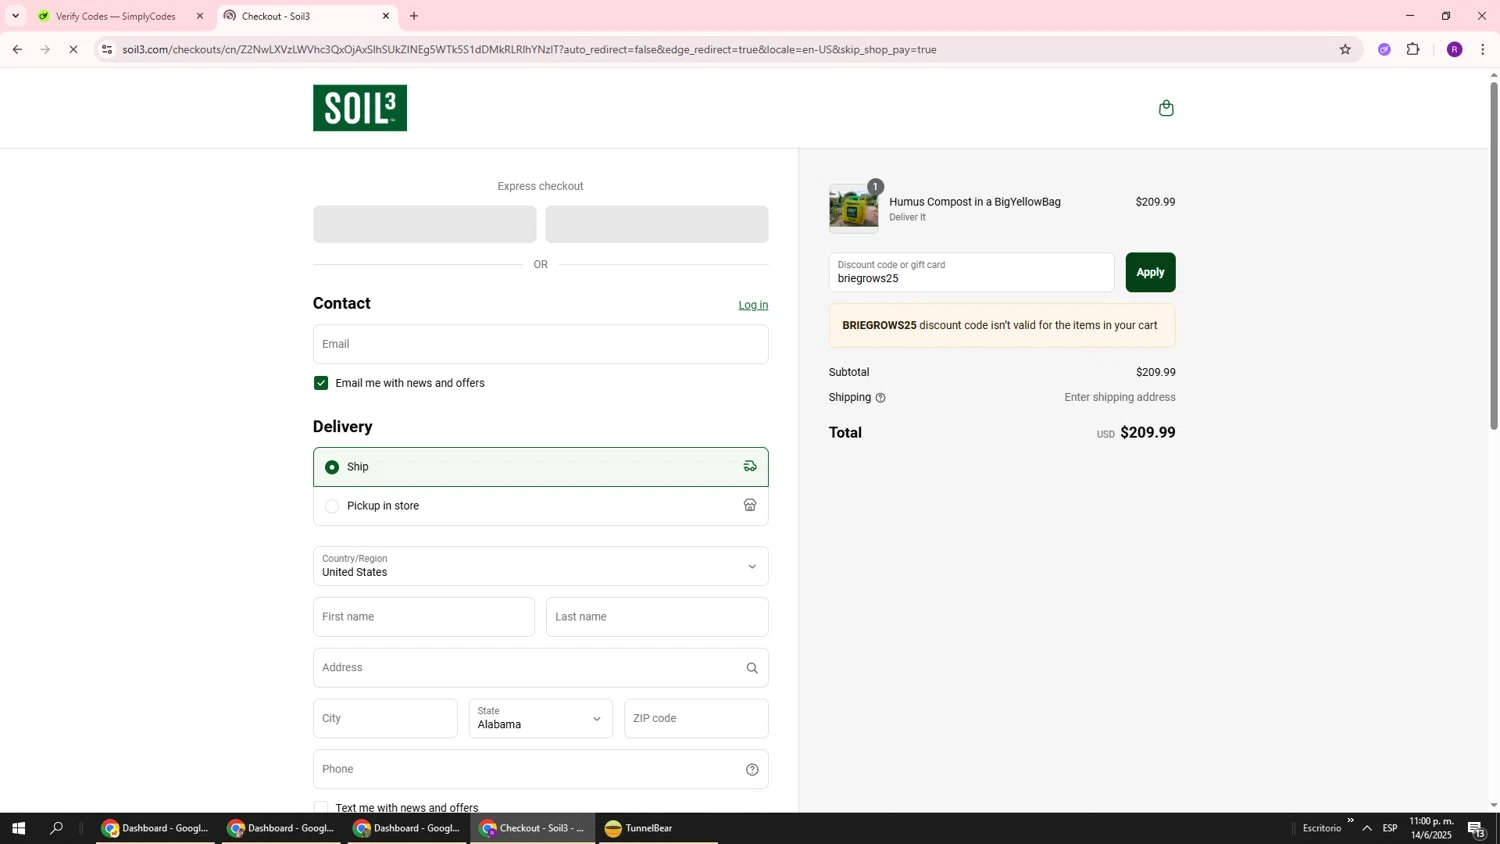Viewport: 1500px width, 844px height.
Task: Click the second express checkout button
Action: coord(657,224)
